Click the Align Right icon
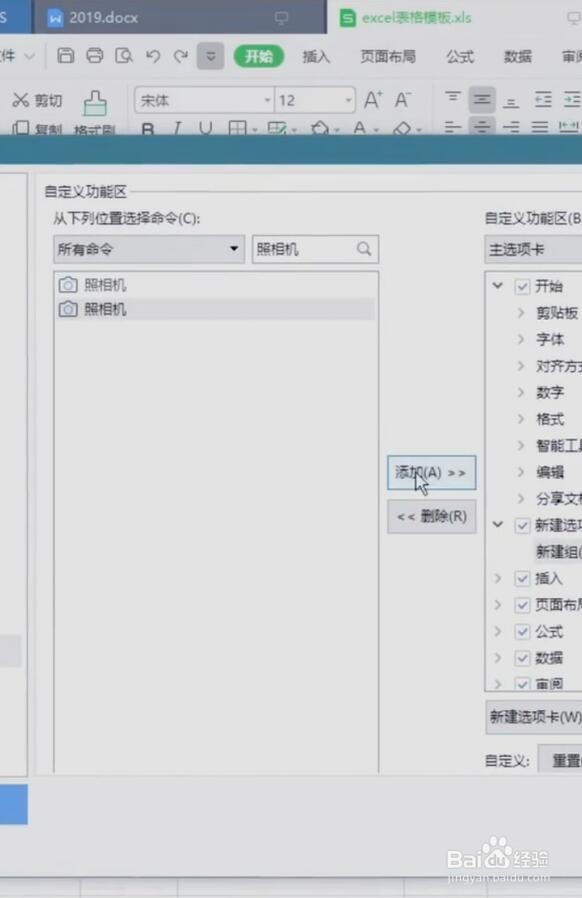582x898 pixels. [511, 127]
